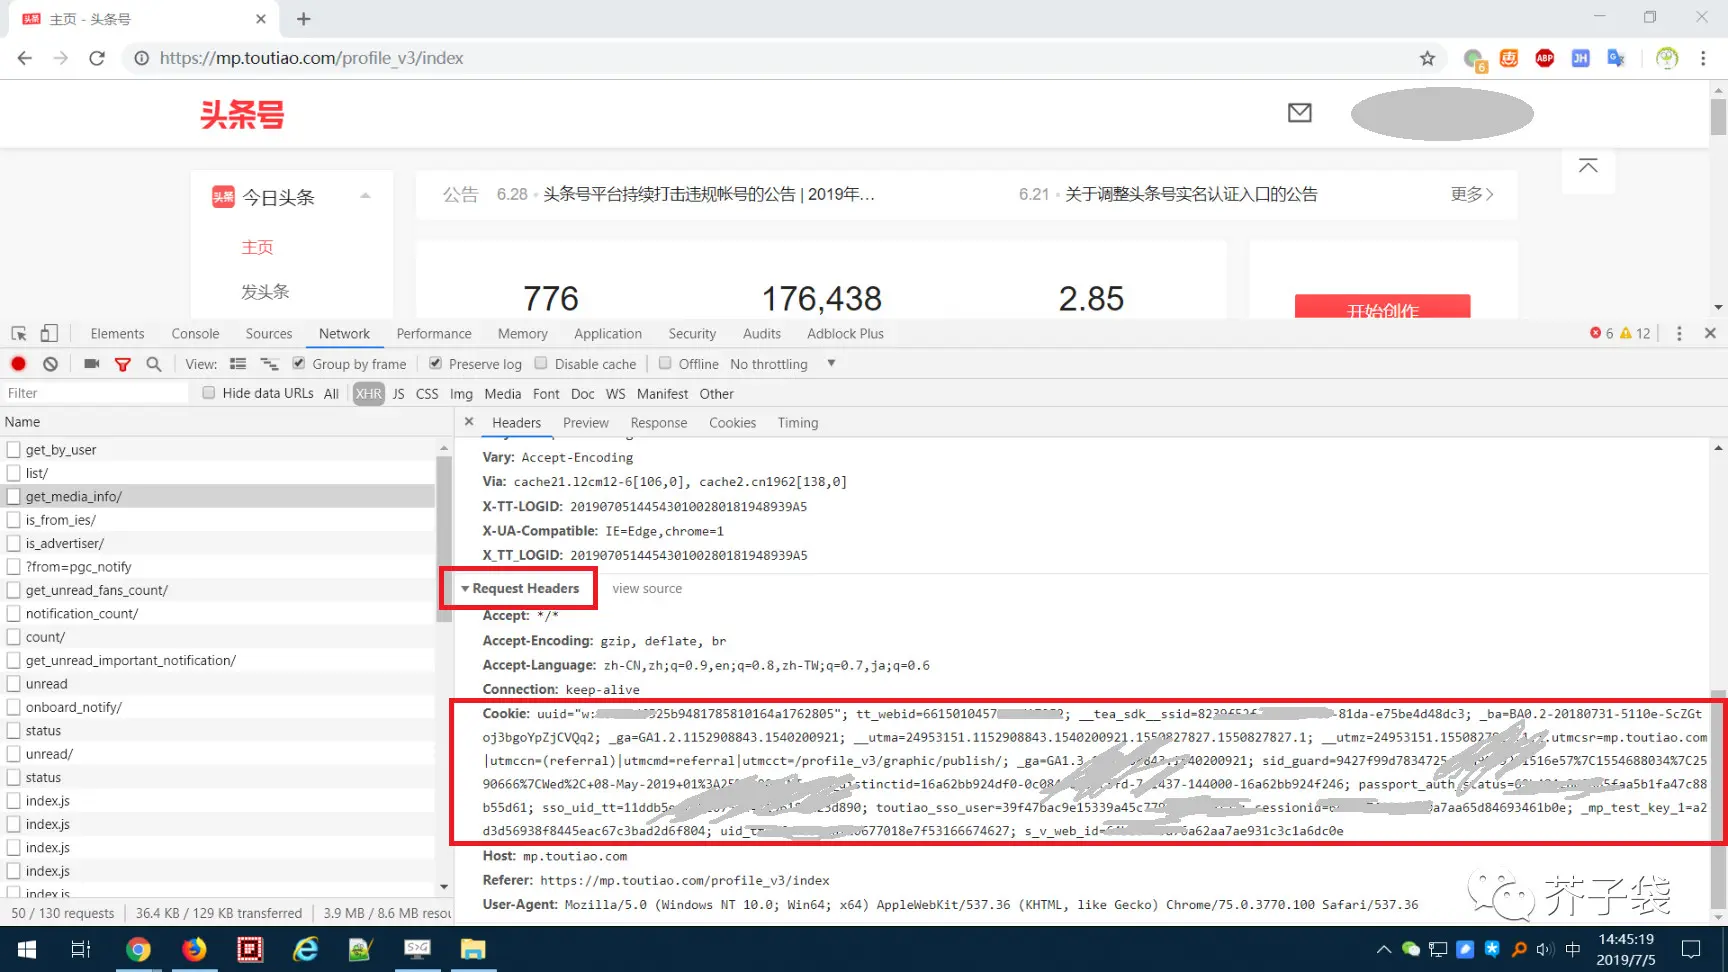Enable the Disable cache checkbox
The height and width of the screenshot is (972, 1728).
541,364
